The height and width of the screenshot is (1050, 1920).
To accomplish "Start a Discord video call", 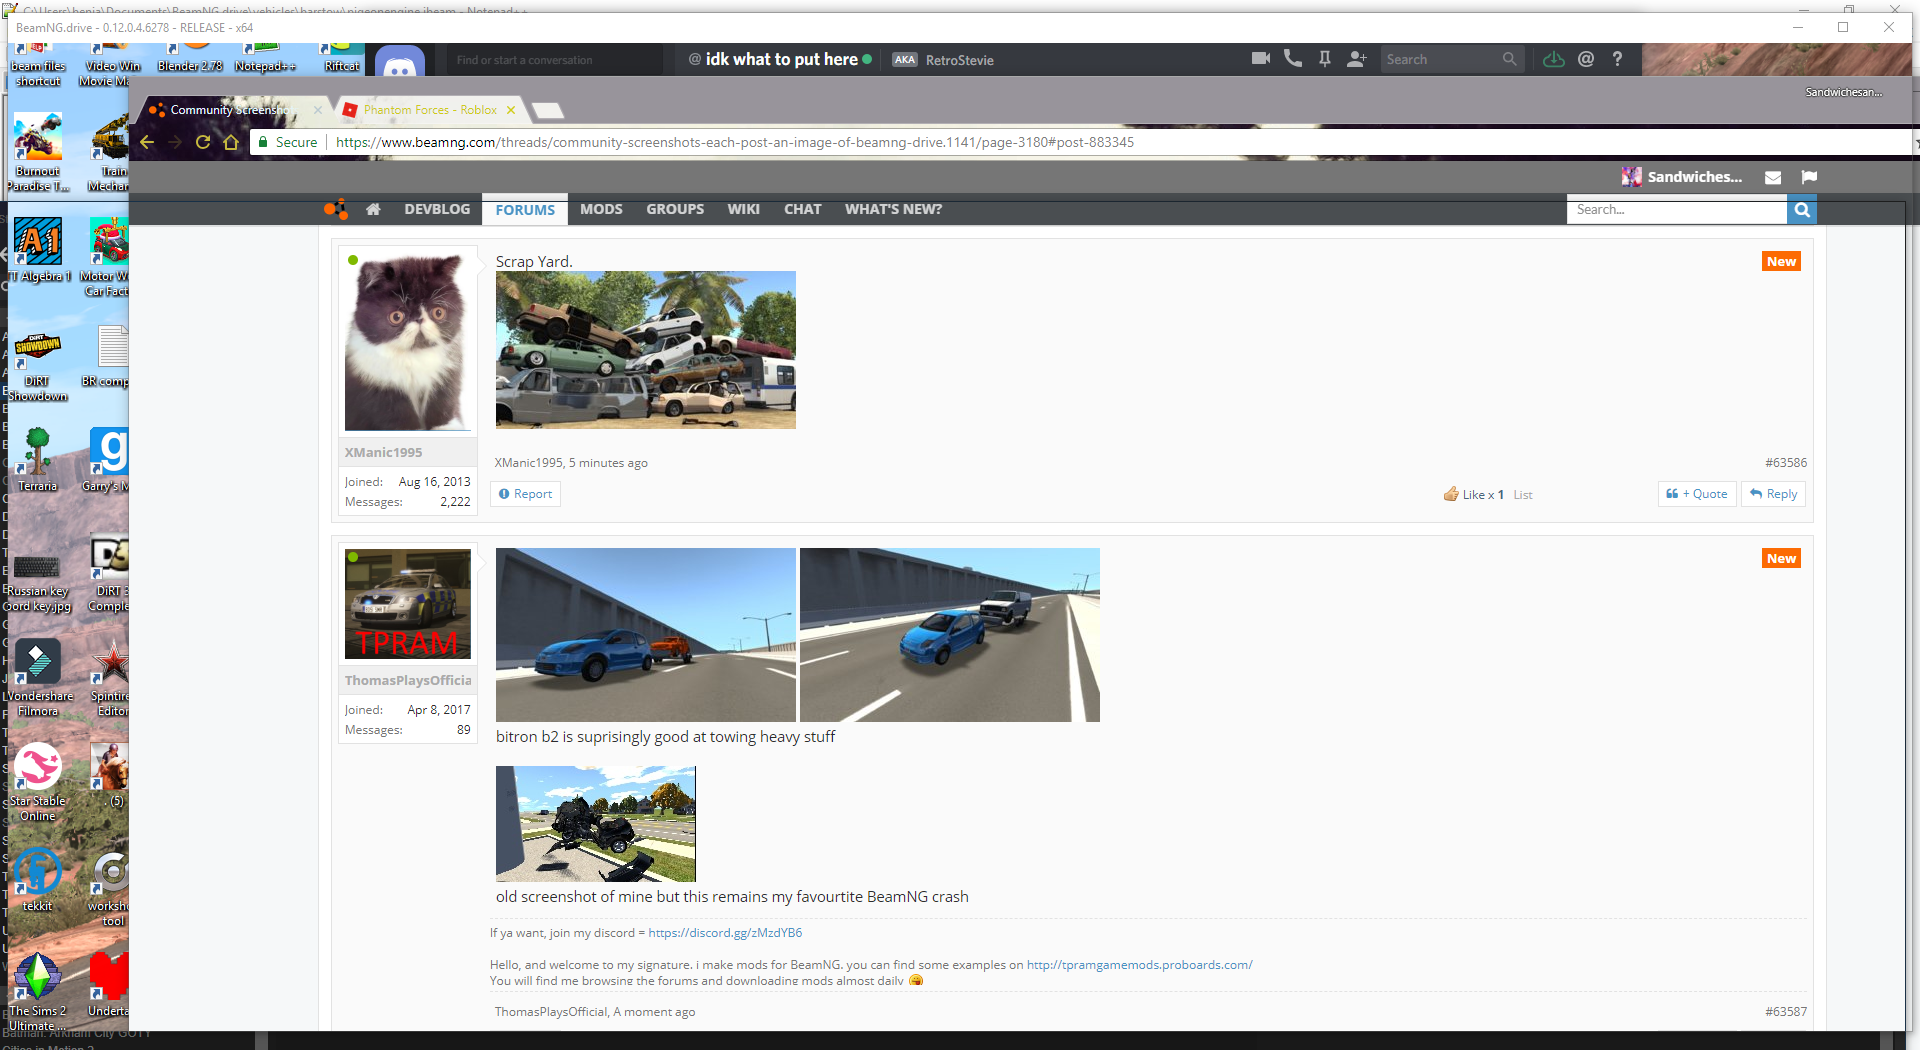I will (x=1261, y=59).
